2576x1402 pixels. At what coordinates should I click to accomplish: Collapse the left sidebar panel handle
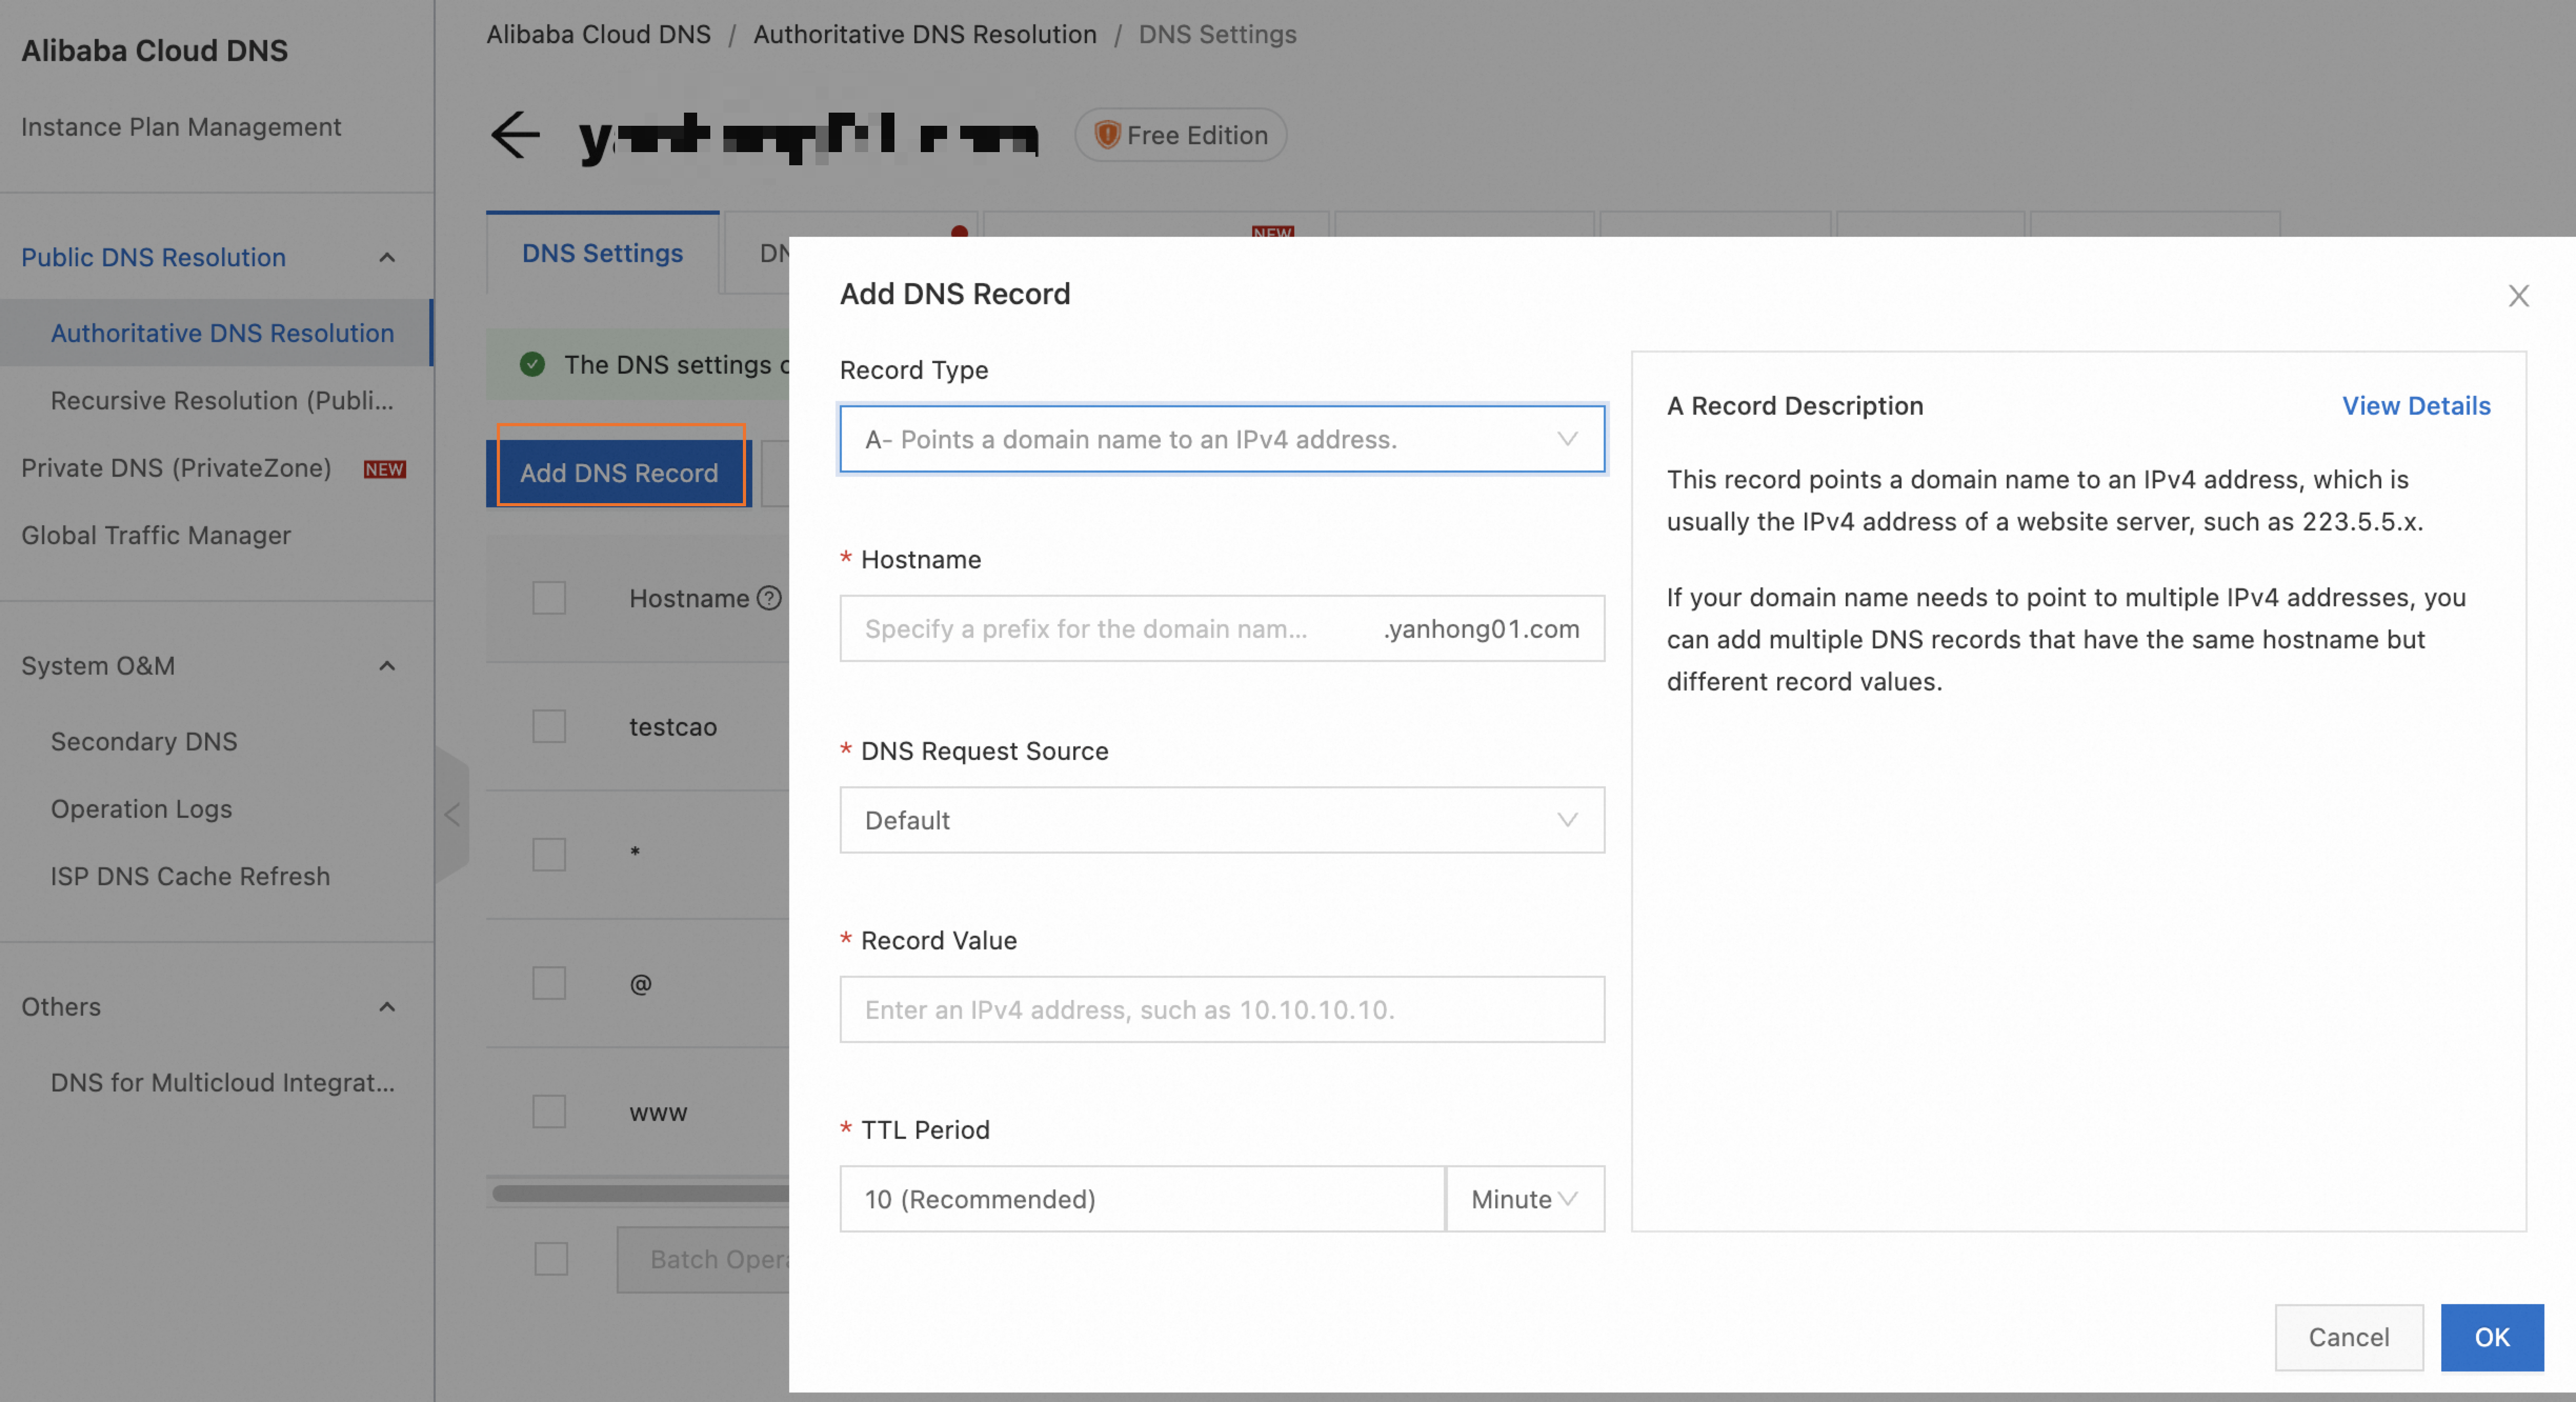pos(452,815)
